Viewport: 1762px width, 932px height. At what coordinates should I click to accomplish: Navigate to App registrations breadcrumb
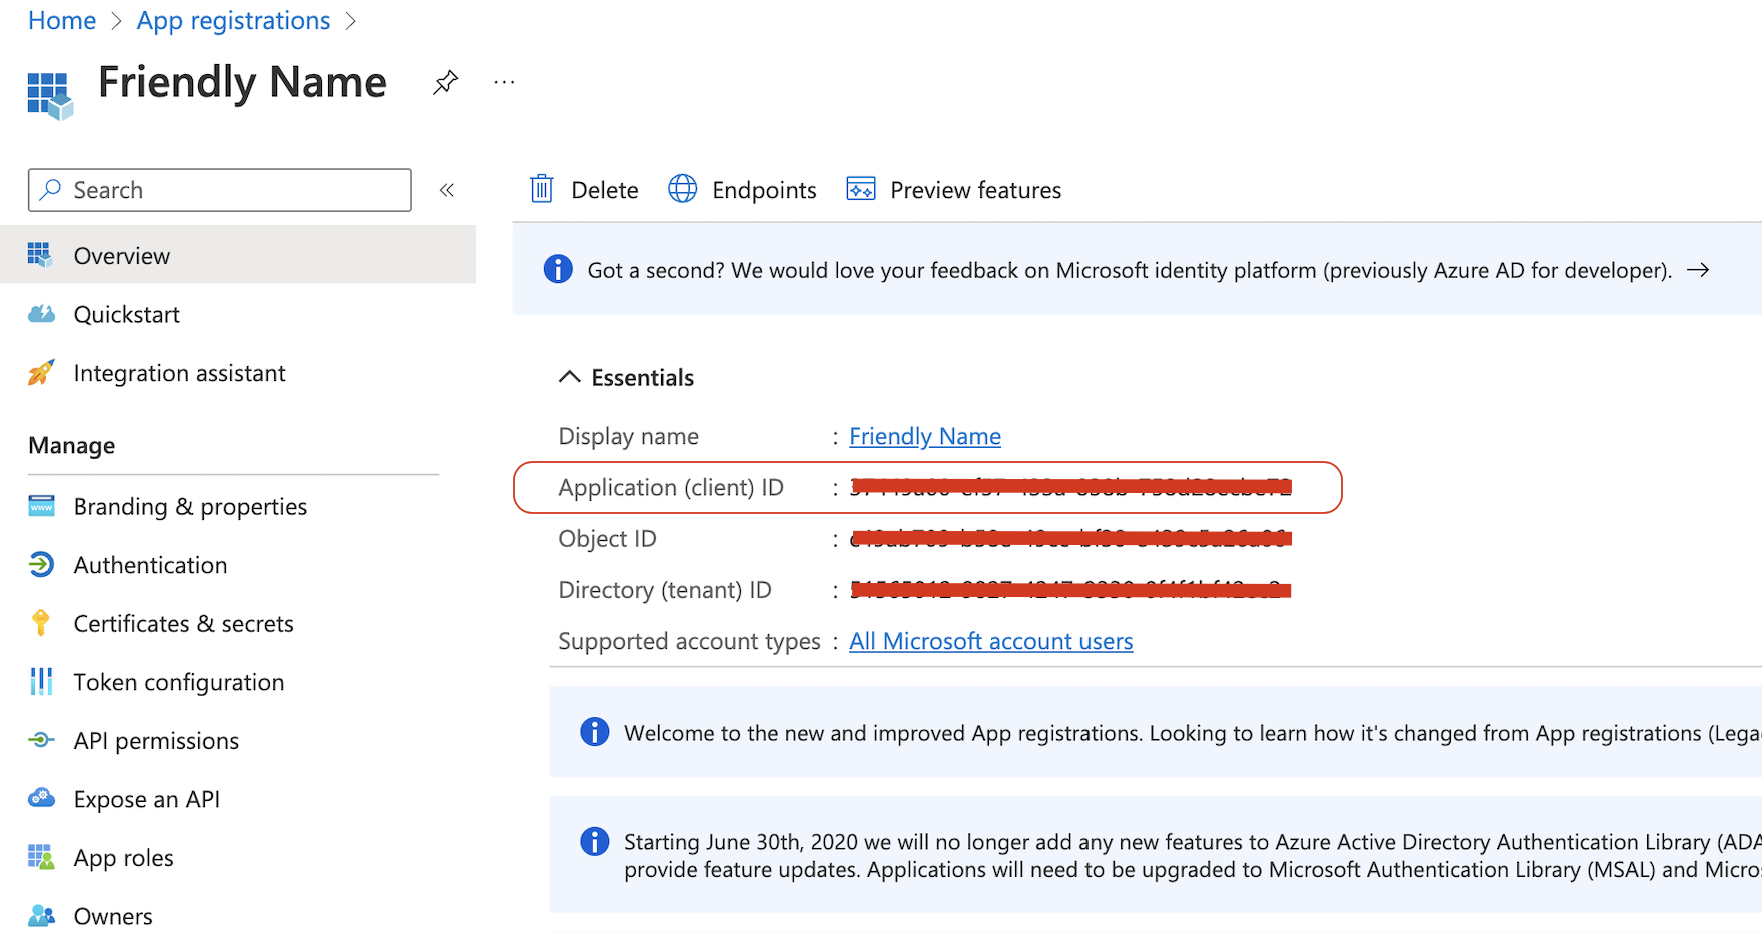point(233,21)
